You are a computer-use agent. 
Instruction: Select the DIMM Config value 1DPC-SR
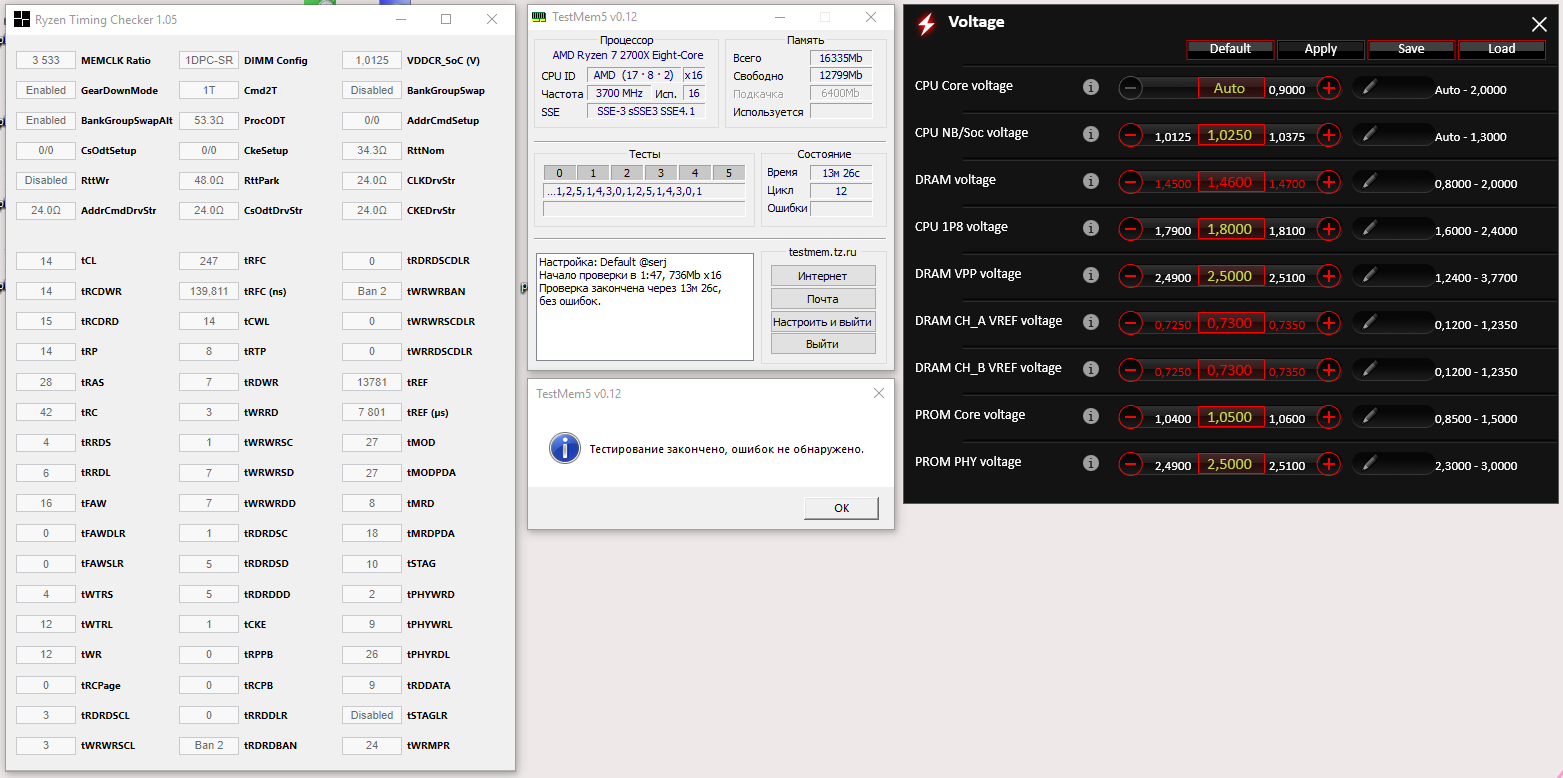point(209,60)
